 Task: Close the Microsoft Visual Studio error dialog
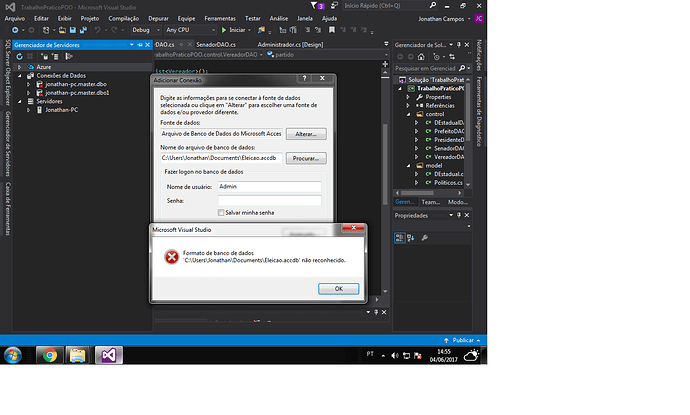point(353,228)
